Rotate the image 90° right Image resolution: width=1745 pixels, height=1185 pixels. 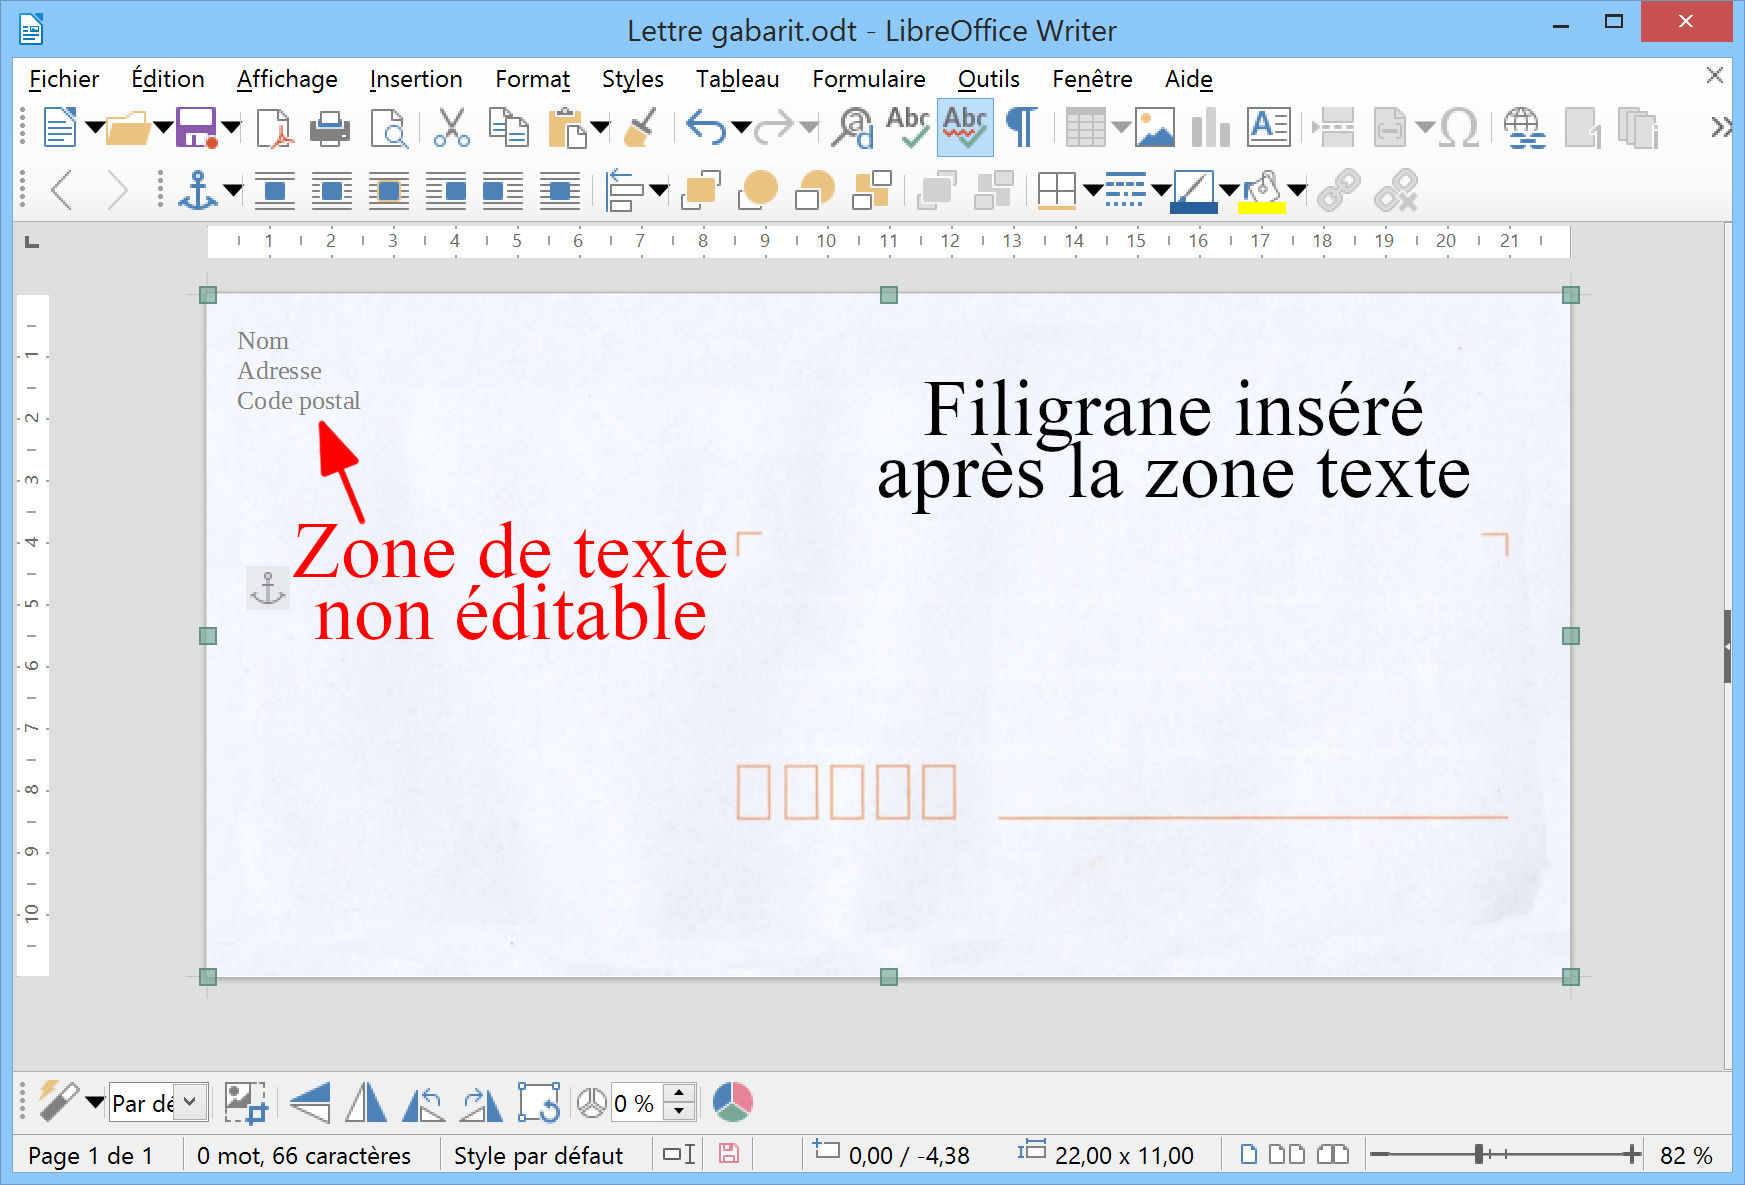coord(481,1103)
